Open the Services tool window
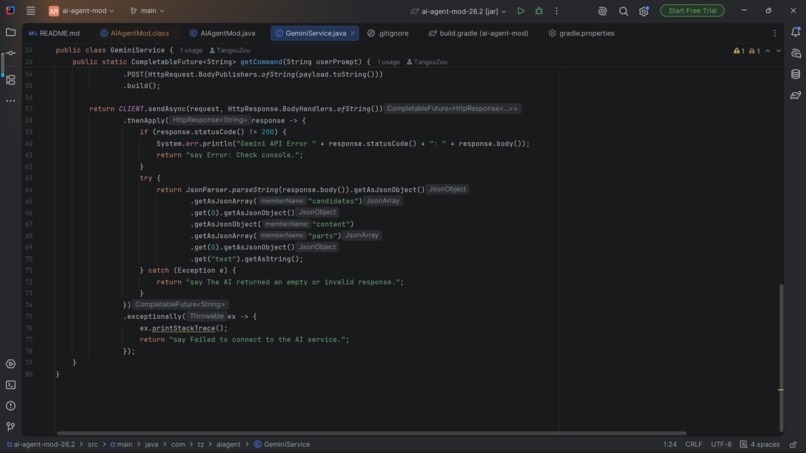 pos(10,364)
